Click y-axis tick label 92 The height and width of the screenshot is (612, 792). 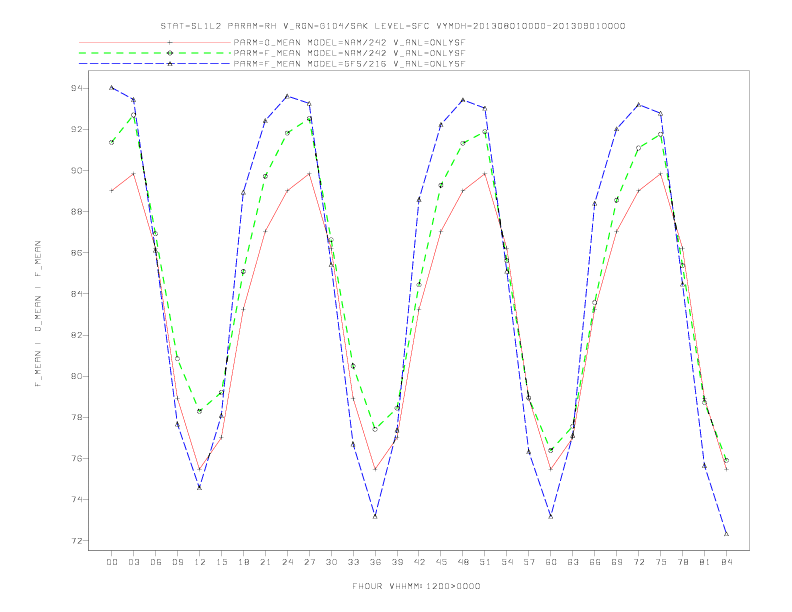(x=77, y=129)
